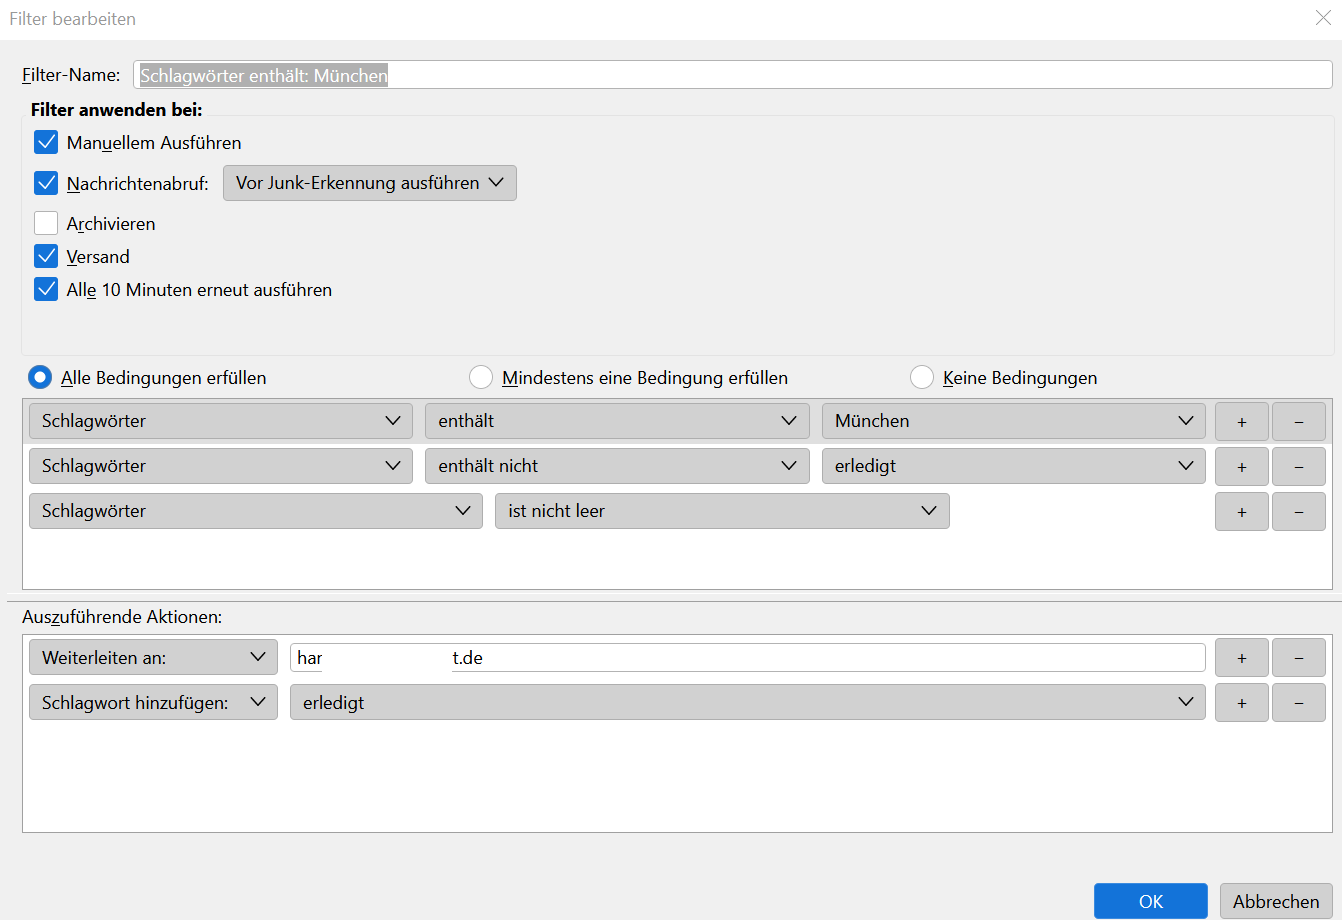Screen dimensions: 1342x920
Task: Toggle the Nachrichtenabruf checkbox
Action: [x=46, y=183]
